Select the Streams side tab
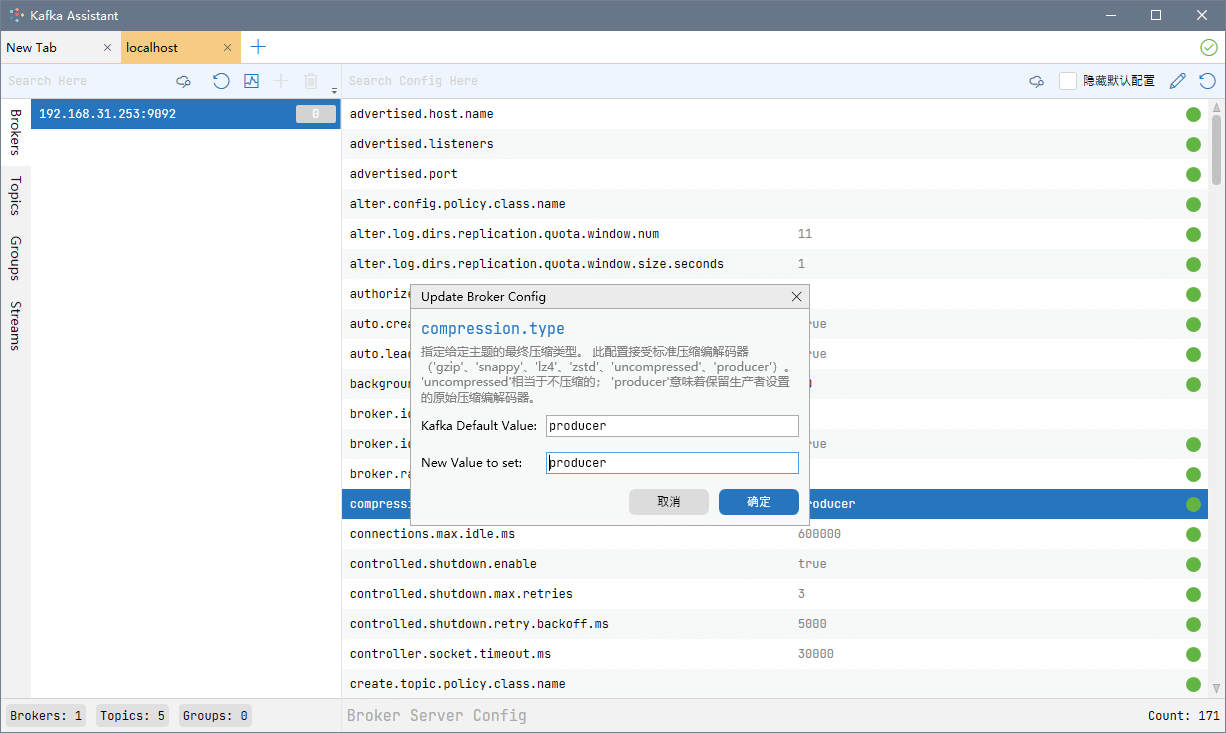The image size is (1226, 733). coord(15,325)
